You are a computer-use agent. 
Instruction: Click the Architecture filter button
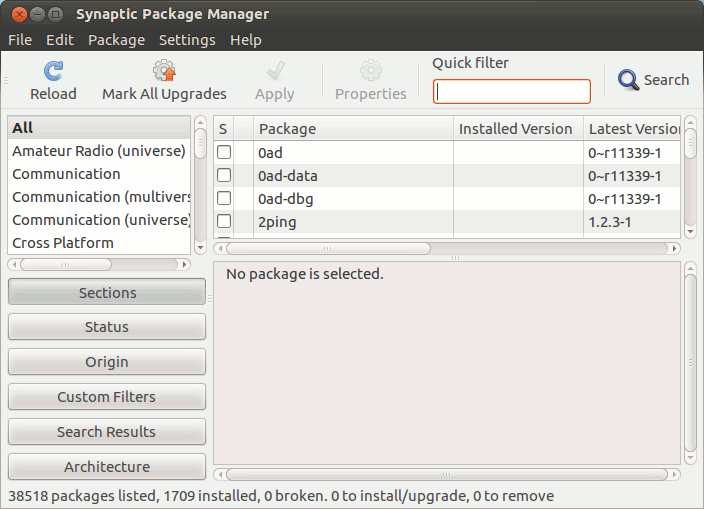click(107, 467)
